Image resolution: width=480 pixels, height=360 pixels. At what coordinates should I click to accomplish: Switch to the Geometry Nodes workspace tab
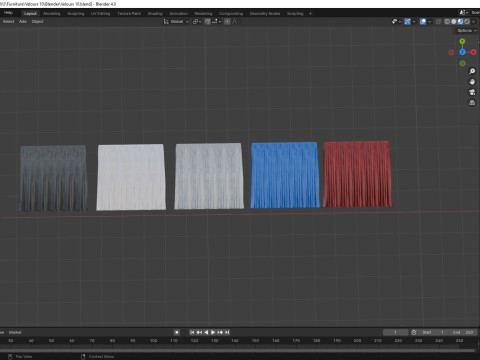(x=265, y=13)
